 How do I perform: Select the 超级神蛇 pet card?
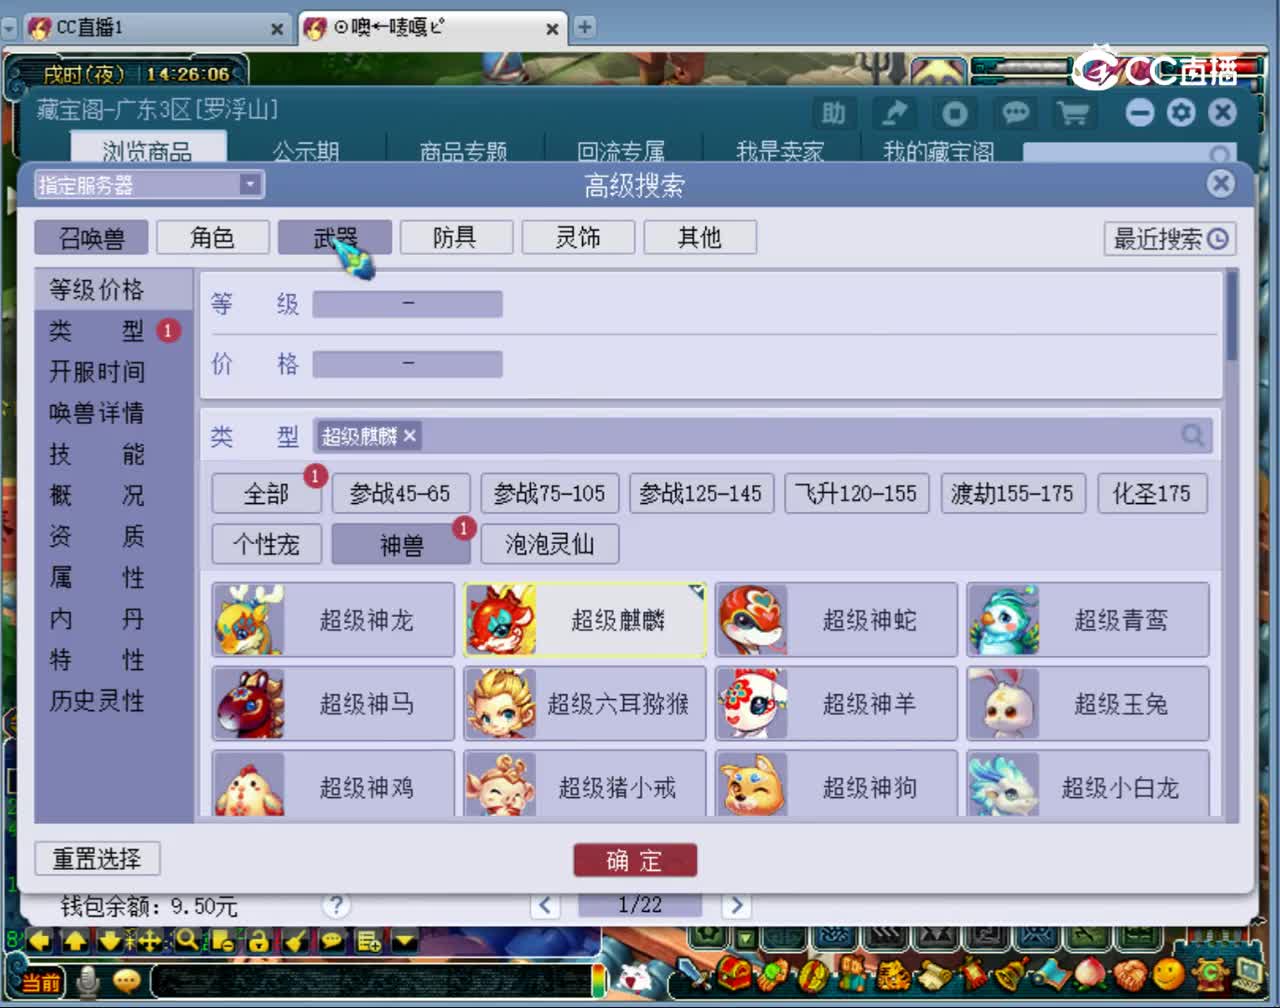coord(836,620)
